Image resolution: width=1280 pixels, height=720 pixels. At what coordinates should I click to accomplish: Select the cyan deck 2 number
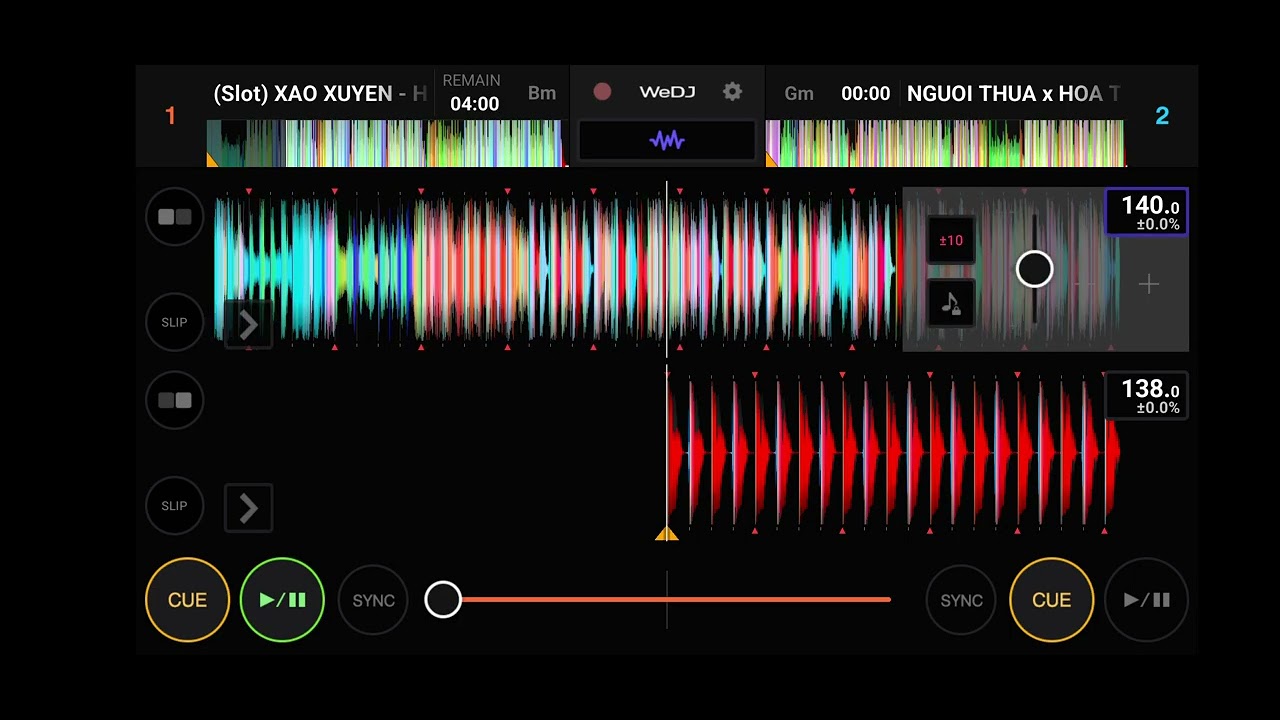coord(1162,116)
